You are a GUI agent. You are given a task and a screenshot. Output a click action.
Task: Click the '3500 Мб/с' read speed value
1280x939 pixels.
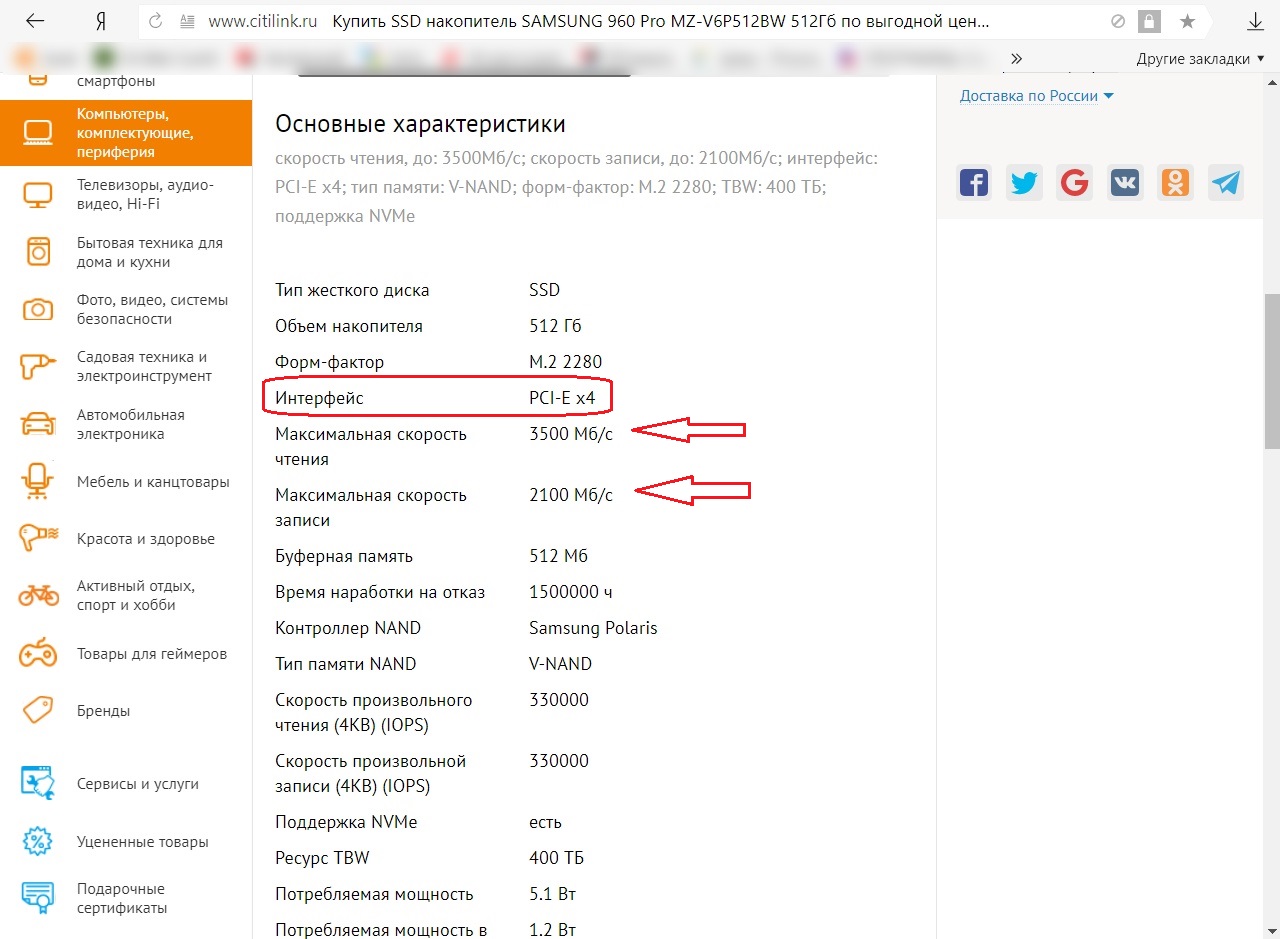coord(571,434)
